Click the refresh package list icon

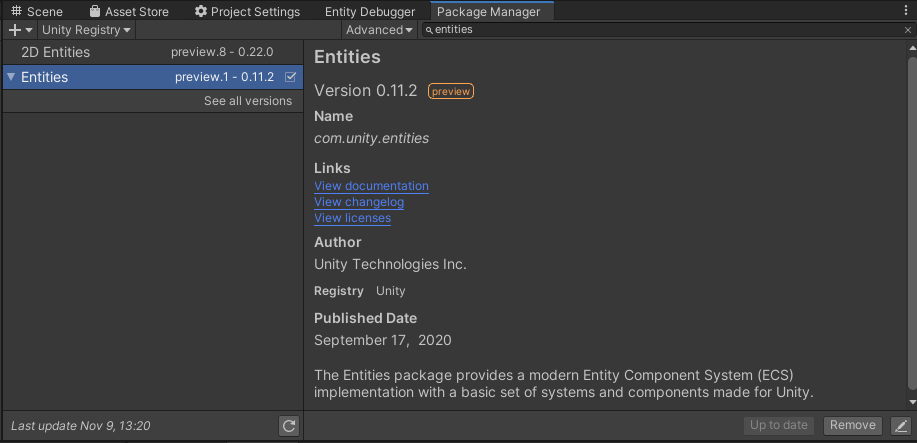tap(289, 426)
